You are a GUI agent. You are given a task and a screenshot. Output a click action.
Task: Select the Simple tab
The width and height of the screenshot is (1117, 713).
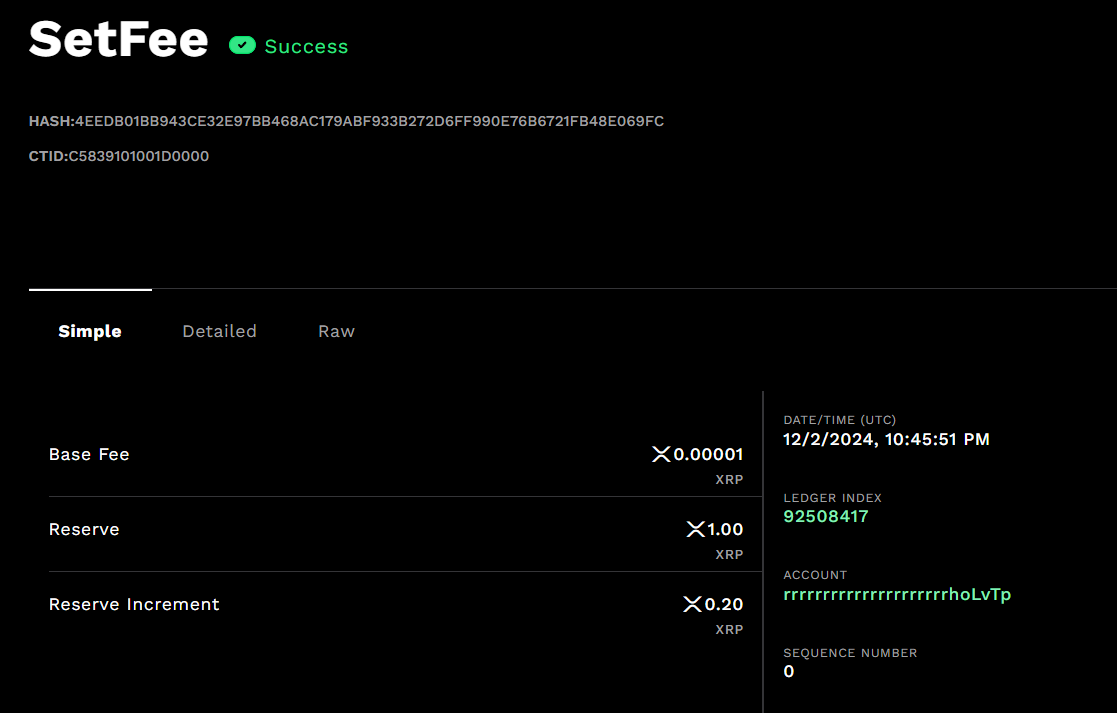[90, 331]
